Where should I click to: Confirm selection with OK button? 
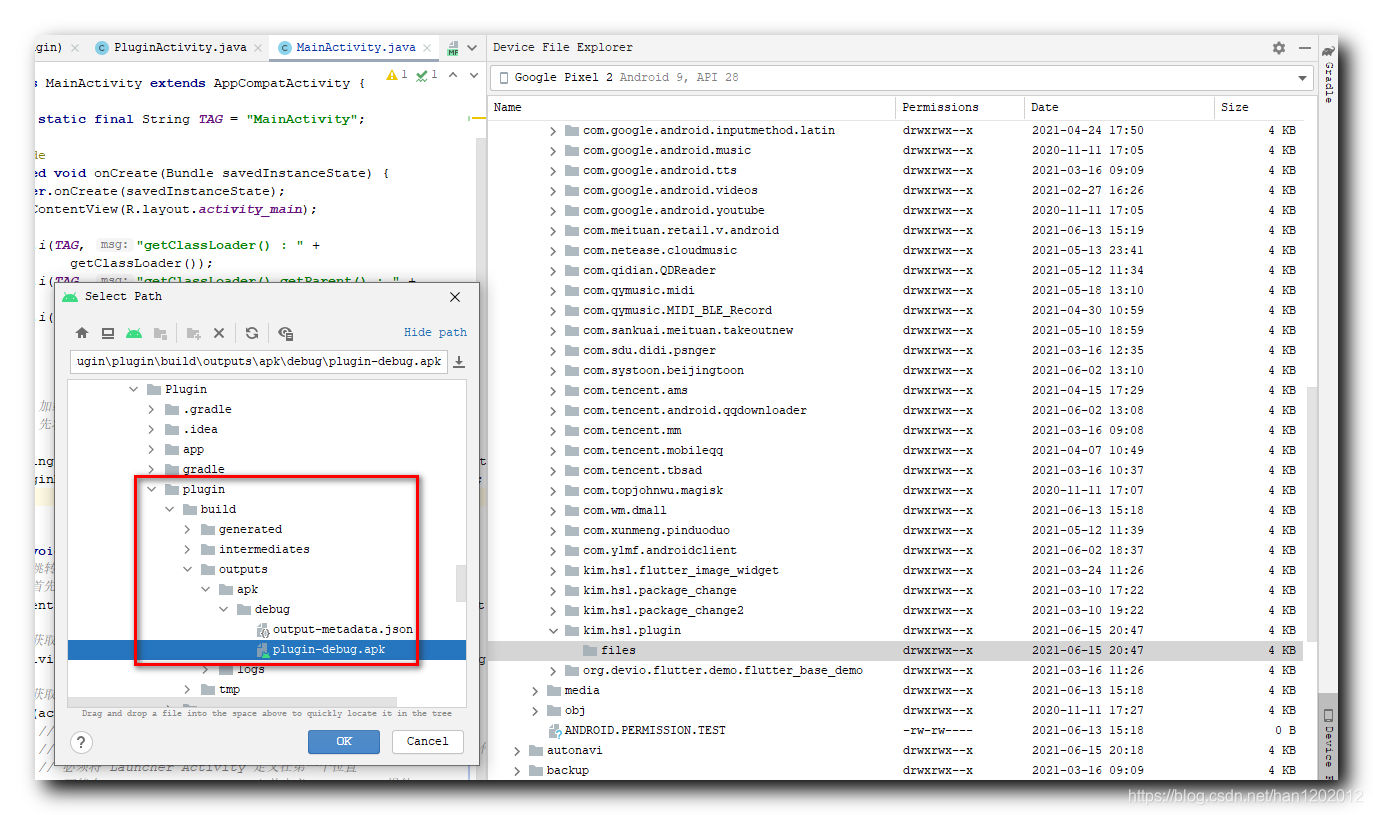click(343, 741)
